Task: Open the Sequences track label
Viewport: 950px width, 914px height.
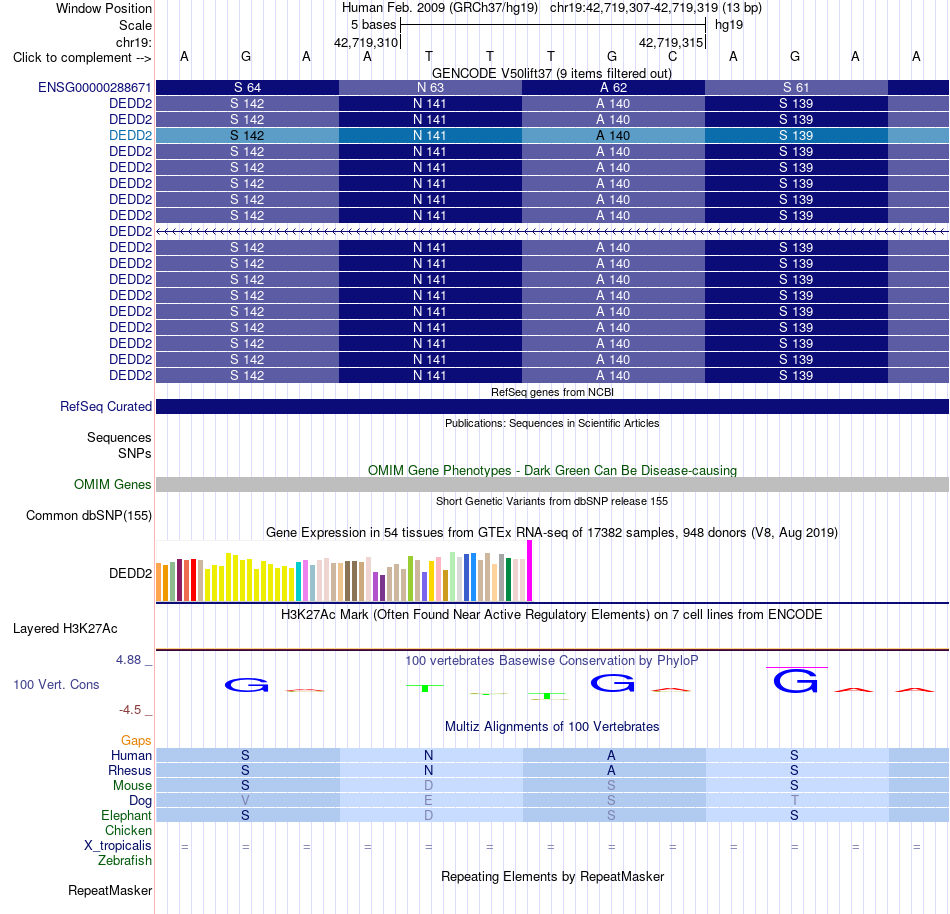Action: click(x=119, y=437)
